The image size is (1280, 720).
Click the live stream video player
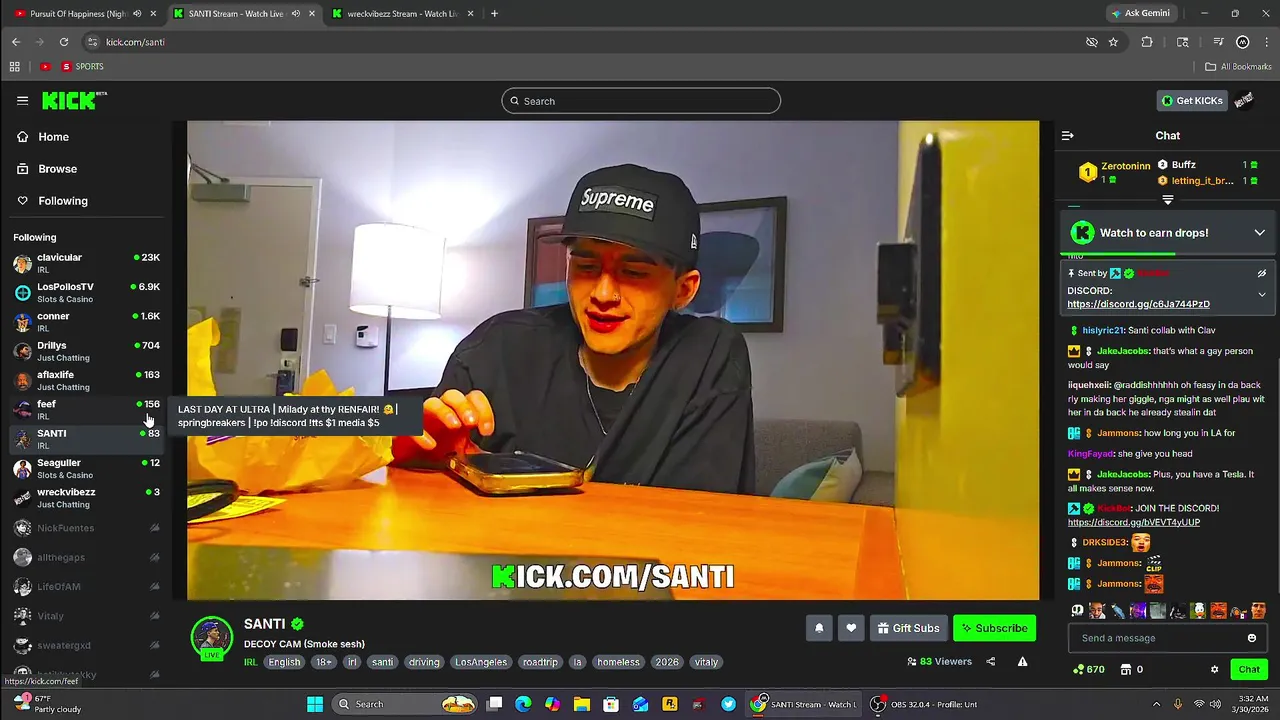[x=613, y=360]
